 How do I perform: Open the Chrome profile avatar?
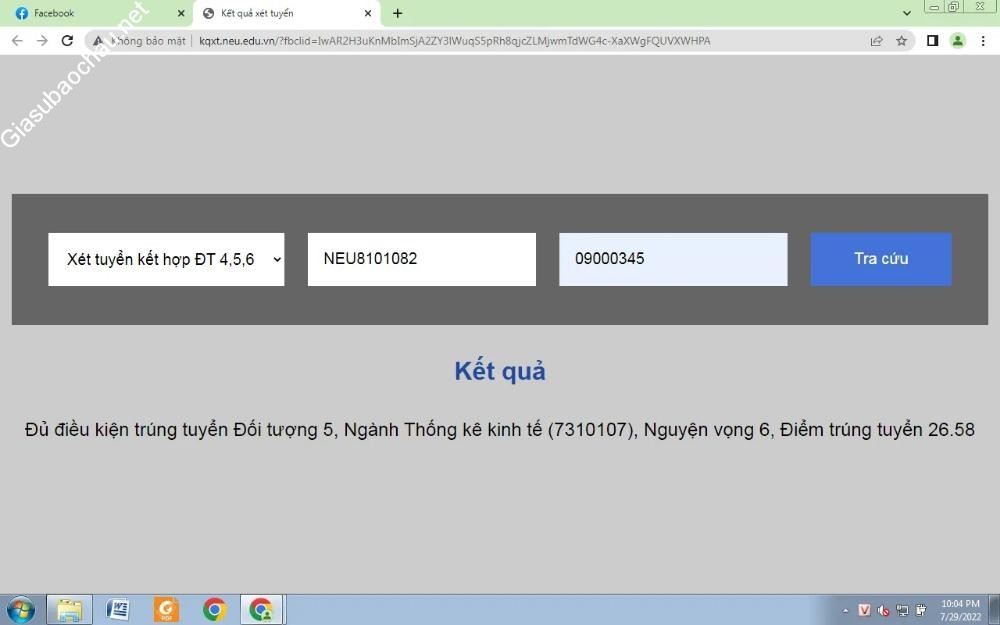tap(957, 41)
